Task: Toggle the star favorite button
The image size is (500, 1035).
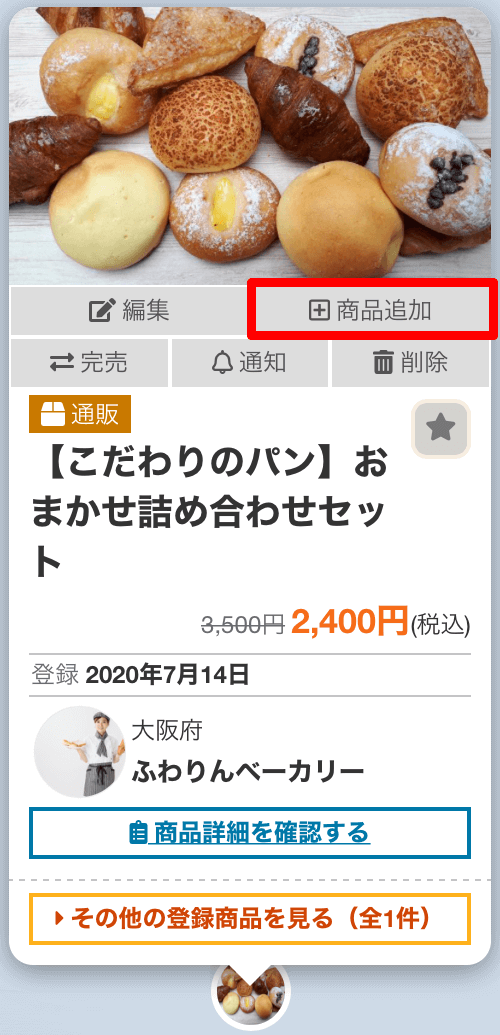Action: point(441,429)
